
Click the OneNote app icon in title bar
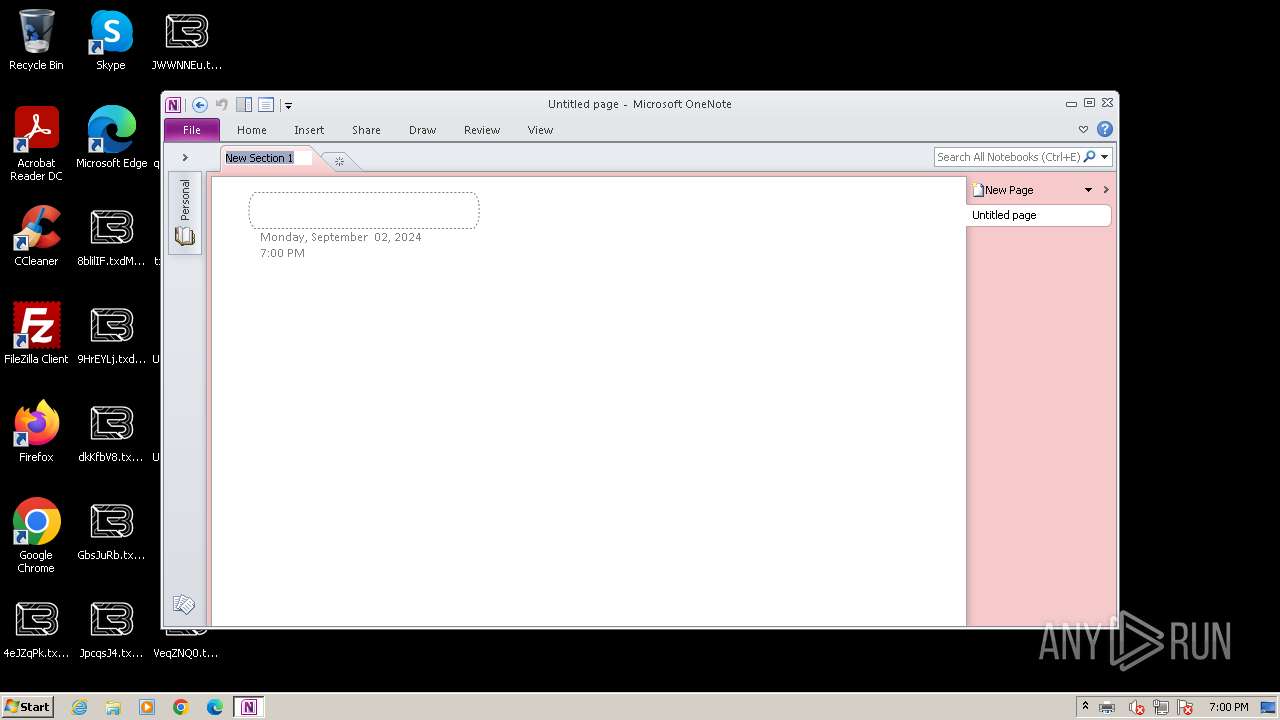coord(173,104)
